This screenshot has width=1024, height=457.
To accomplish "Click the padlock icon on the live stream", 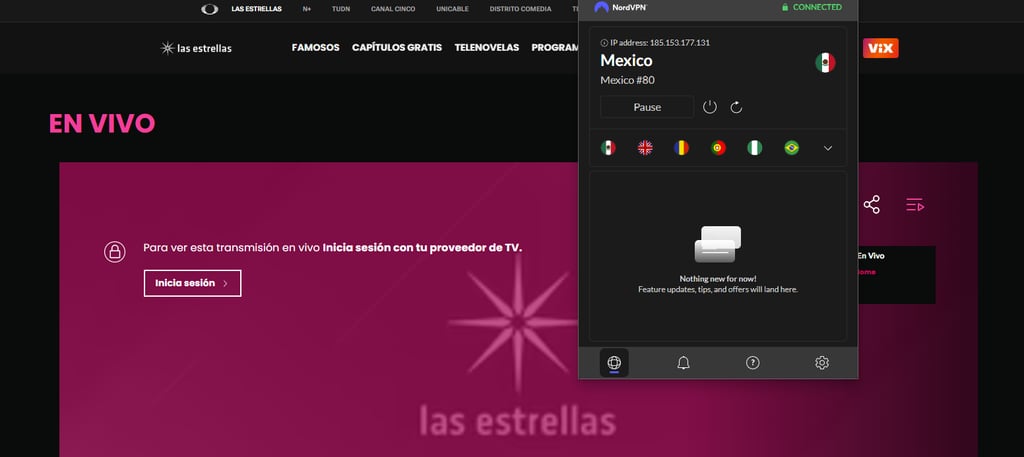I will tap(115, 251).
